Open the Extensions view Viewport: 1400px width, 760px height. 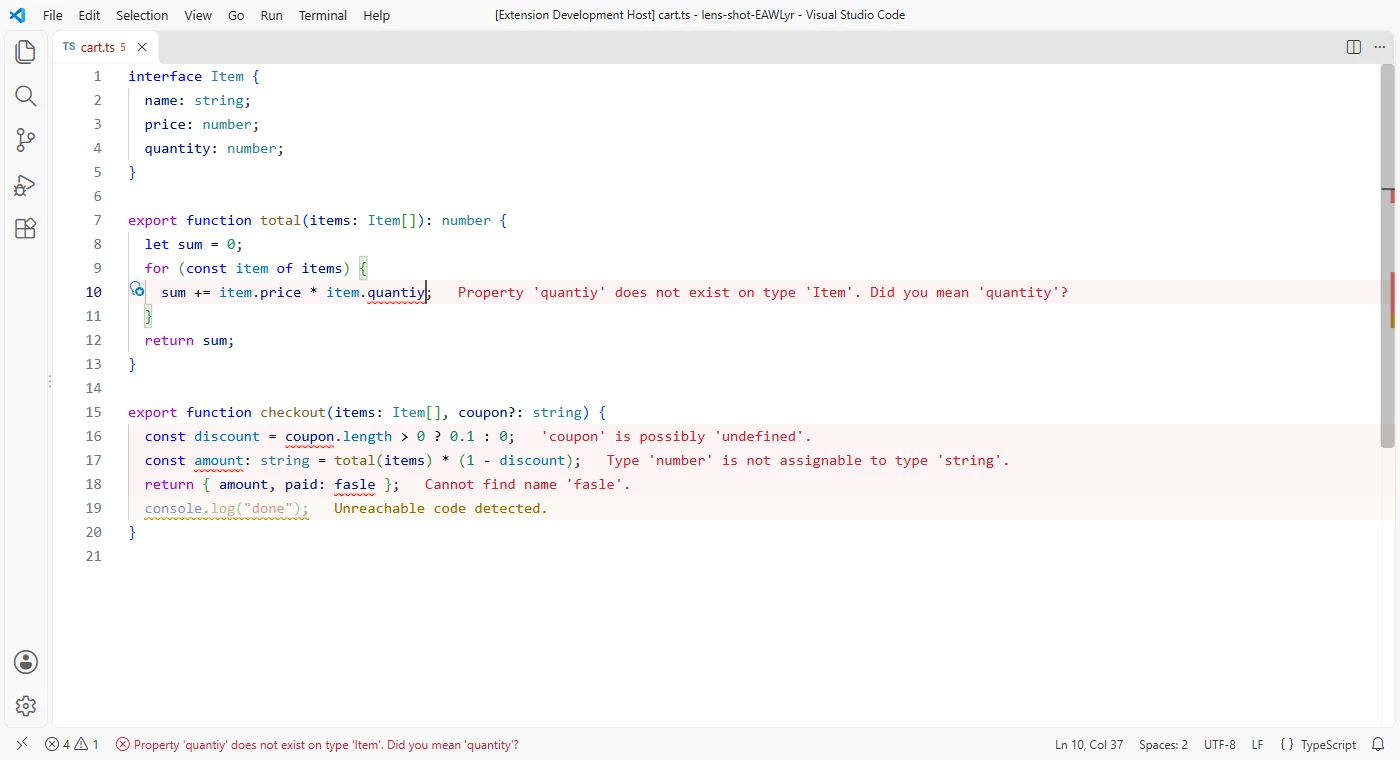pos(26,229)
